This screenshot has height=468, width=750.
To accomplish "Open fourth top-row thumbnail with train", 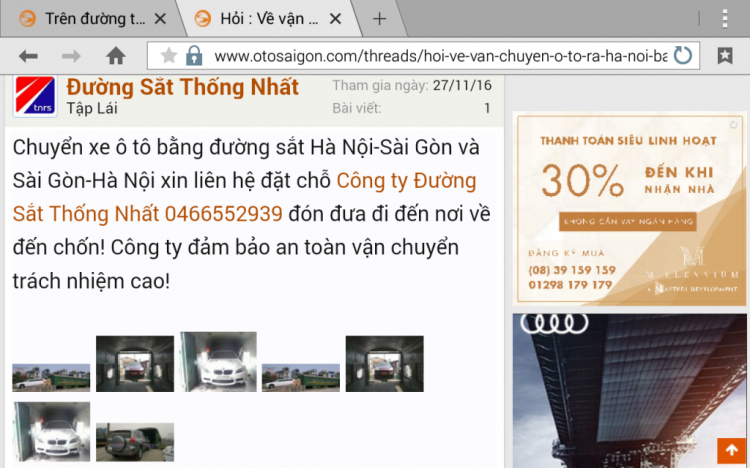I will (x=301, y=378).
